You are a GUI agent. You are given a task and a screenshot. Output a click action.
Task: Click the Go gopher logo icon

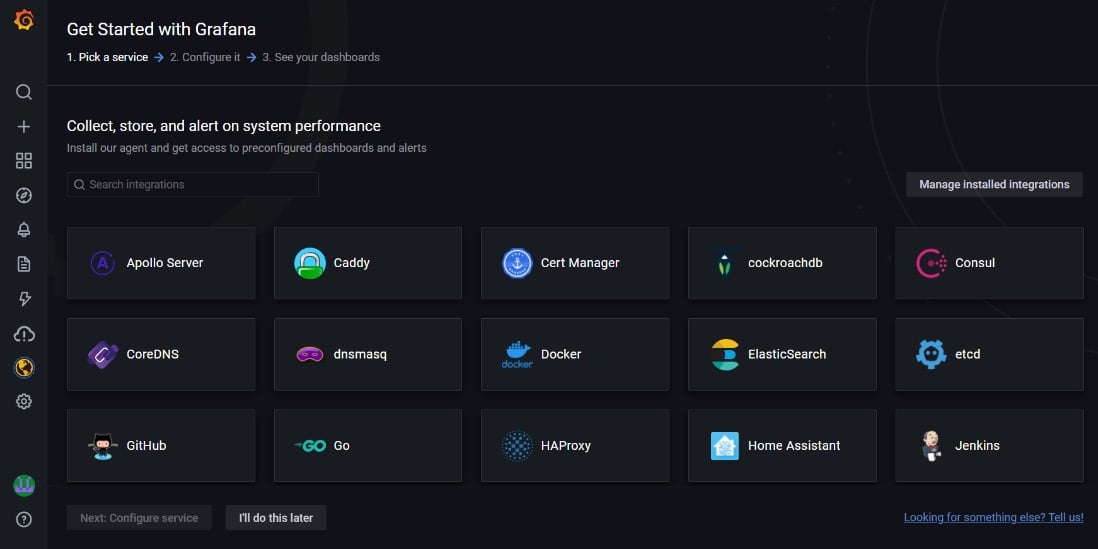[x=310, y=445]
